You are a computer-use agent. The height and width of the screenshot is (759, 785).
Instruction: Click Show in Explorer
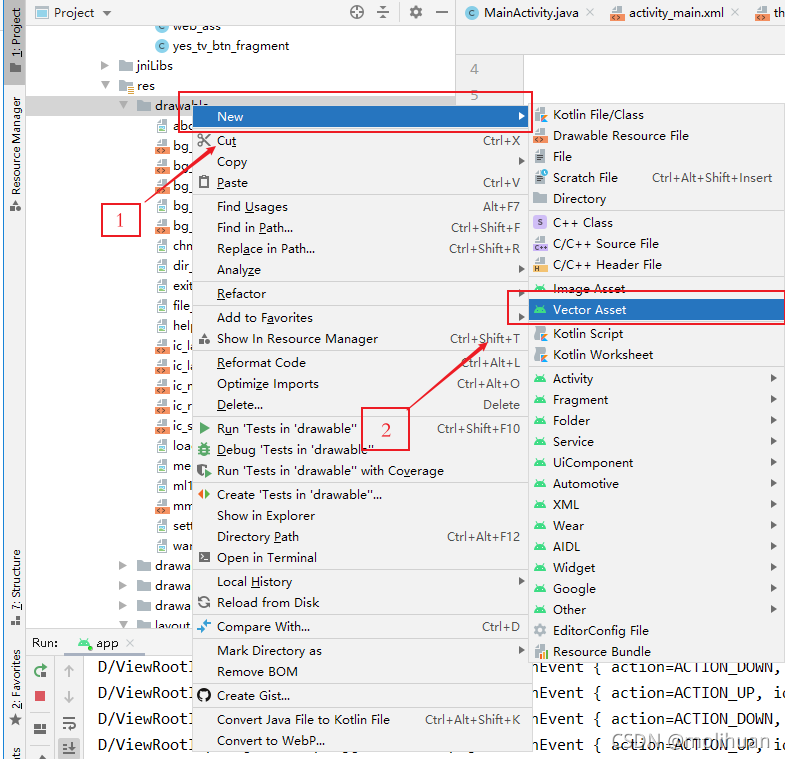pyautogui.click(x=360, y=515)
